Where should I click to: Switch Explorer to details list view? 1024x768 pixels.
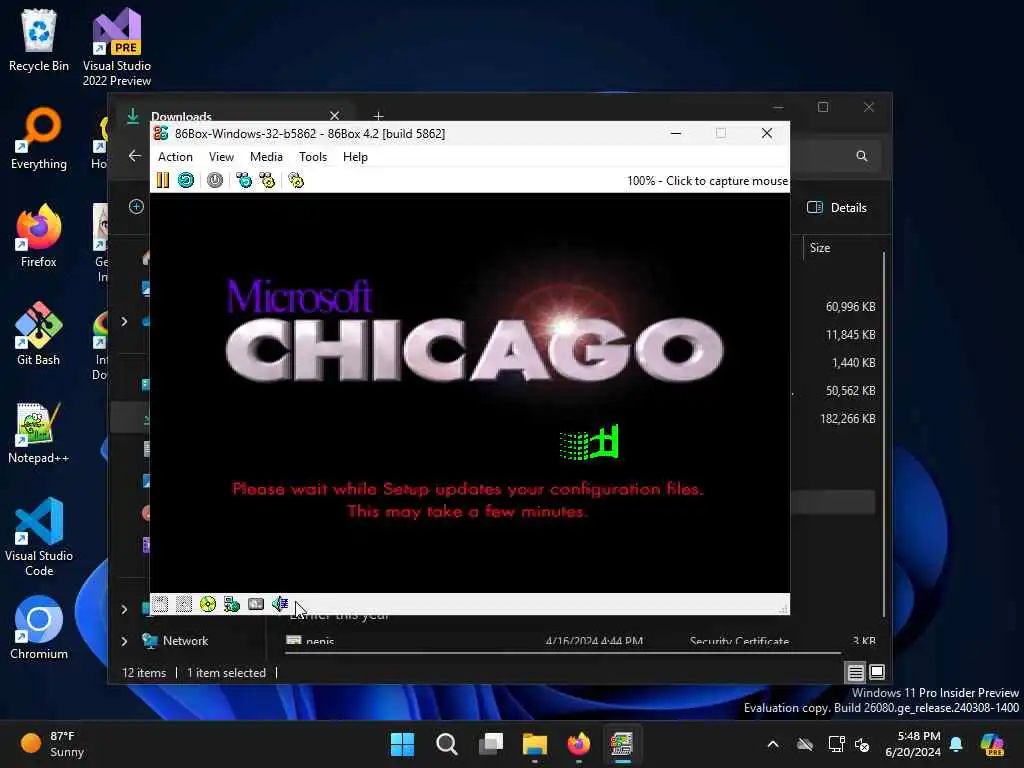coord(856,671)
